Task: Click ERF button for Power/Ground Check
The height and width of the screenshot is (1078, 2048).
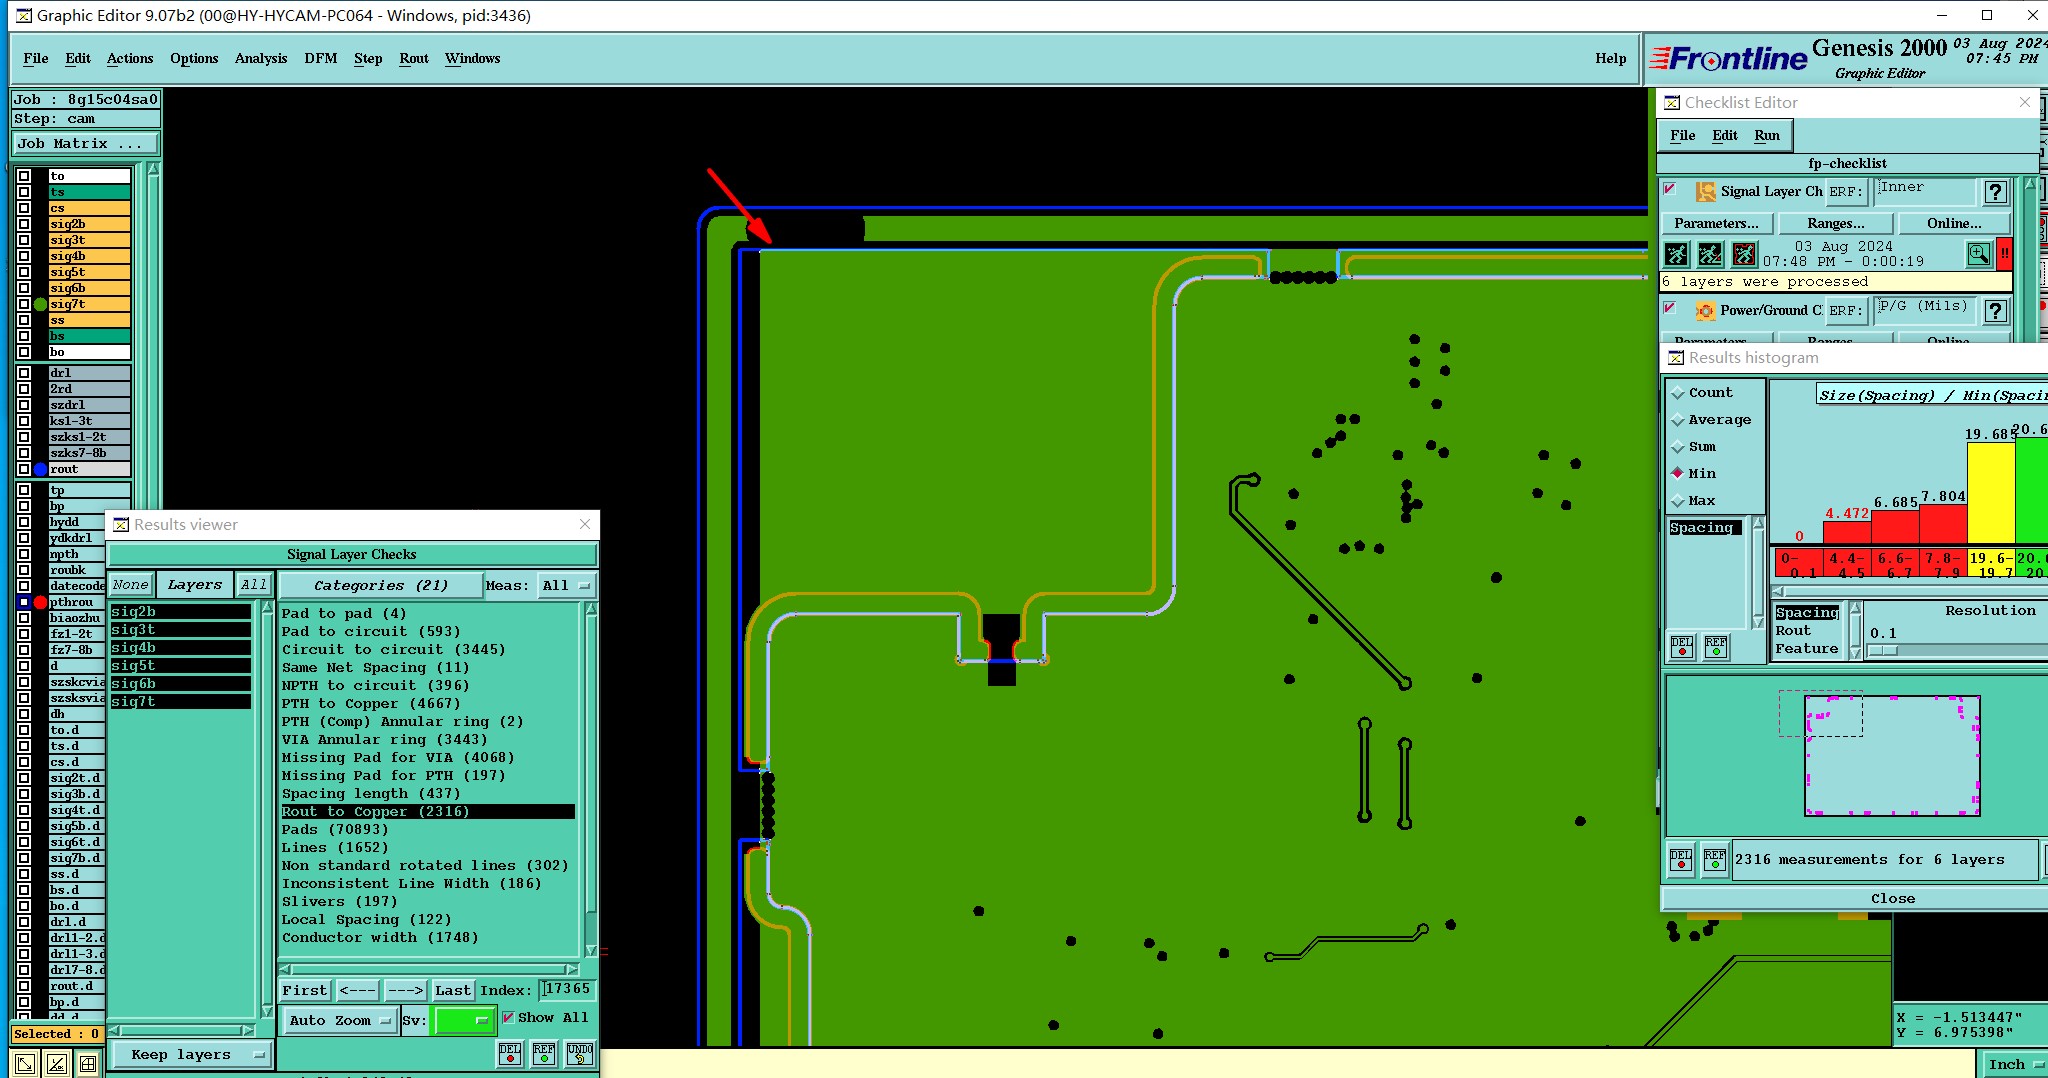Action: point(1846,311)
